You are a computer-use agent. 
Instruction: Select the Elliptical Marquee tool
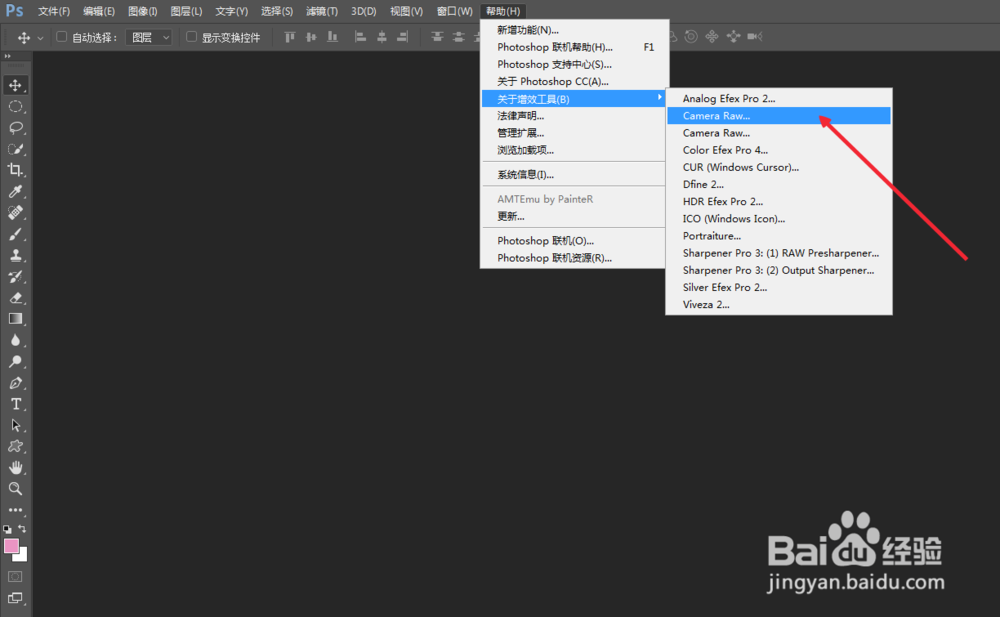tap(15, 107)
